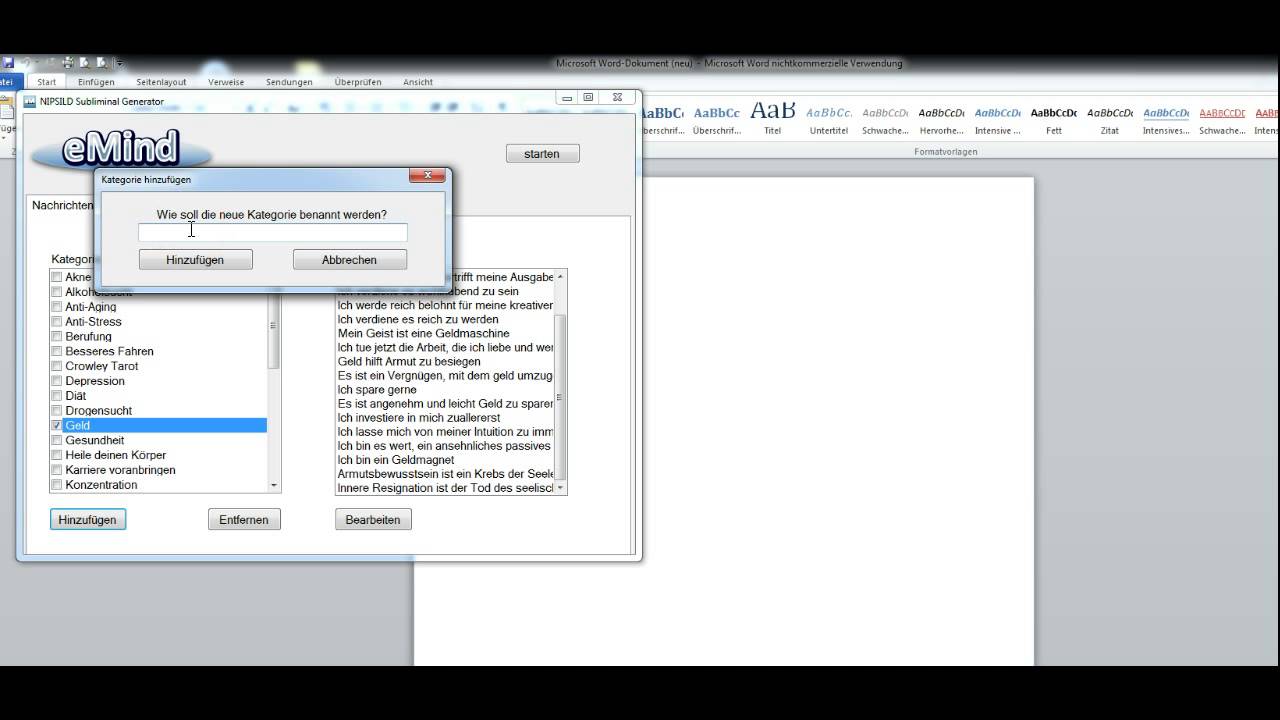Switch to Word's Ansicht tab
This screenshot has width=1280, height=720.
(x=418, y=82)
